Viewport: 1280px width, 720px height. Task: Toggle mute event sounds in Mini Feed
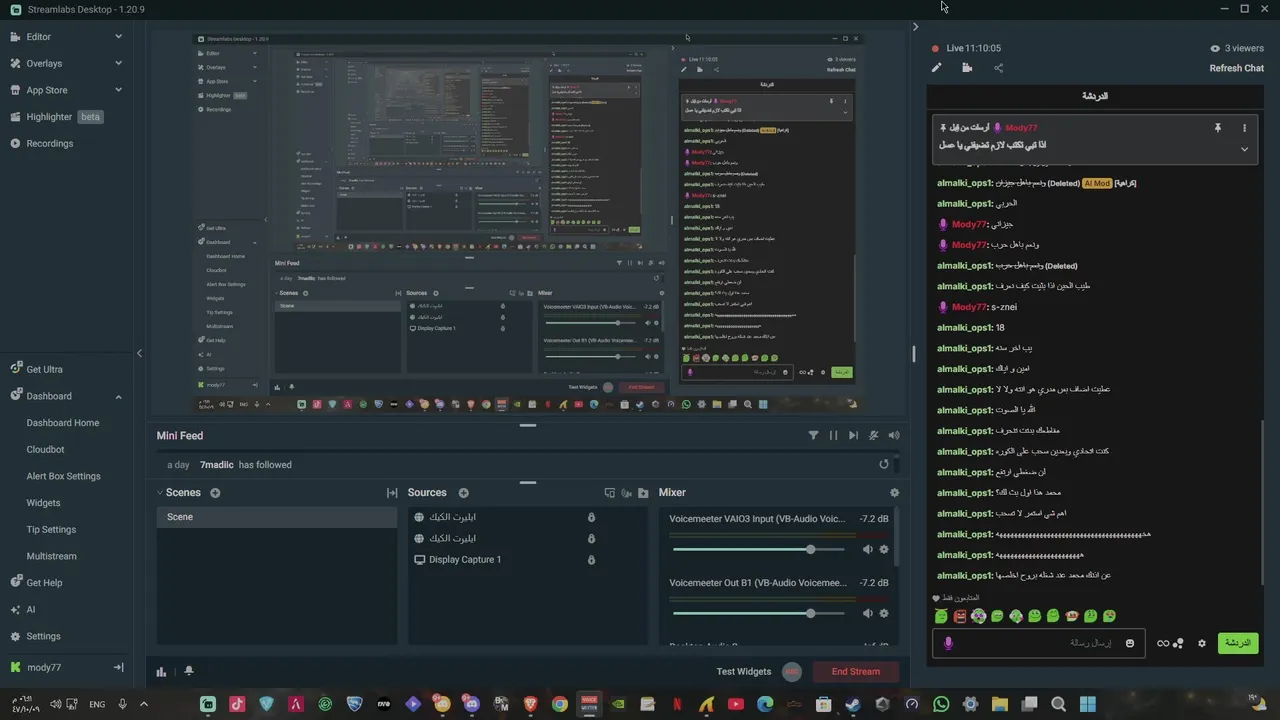874,435
